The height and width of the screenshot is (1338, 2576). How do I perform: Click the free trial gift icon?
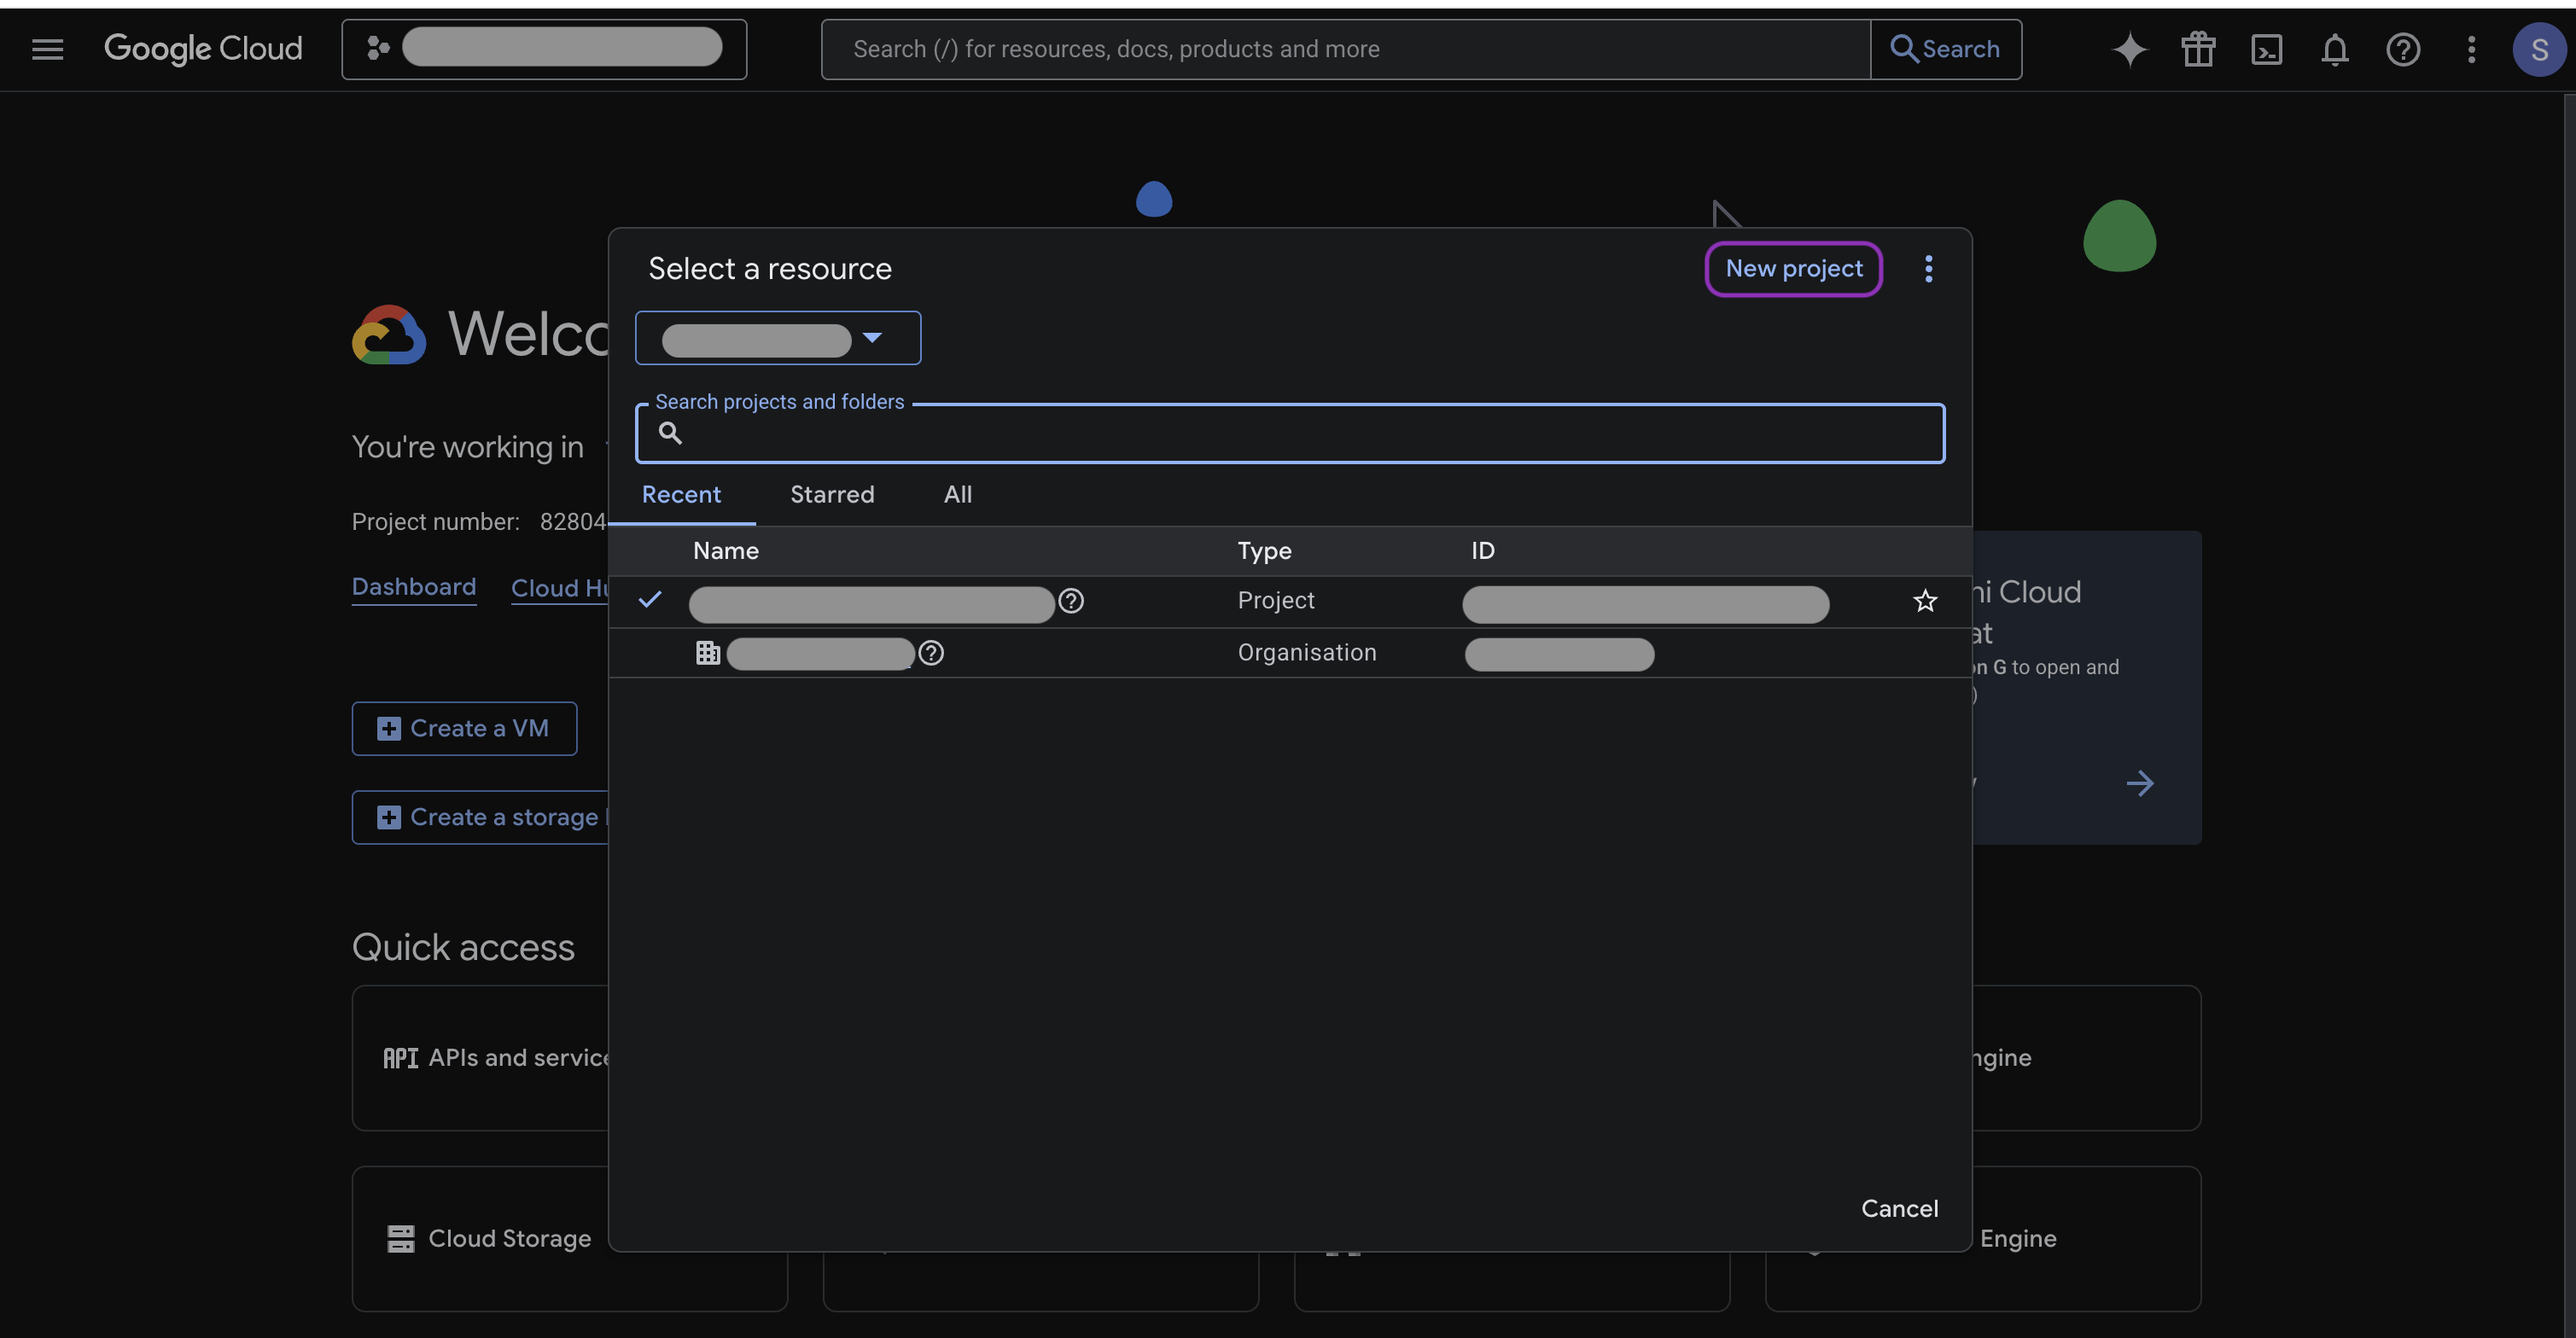click(x=2198, y=49)
